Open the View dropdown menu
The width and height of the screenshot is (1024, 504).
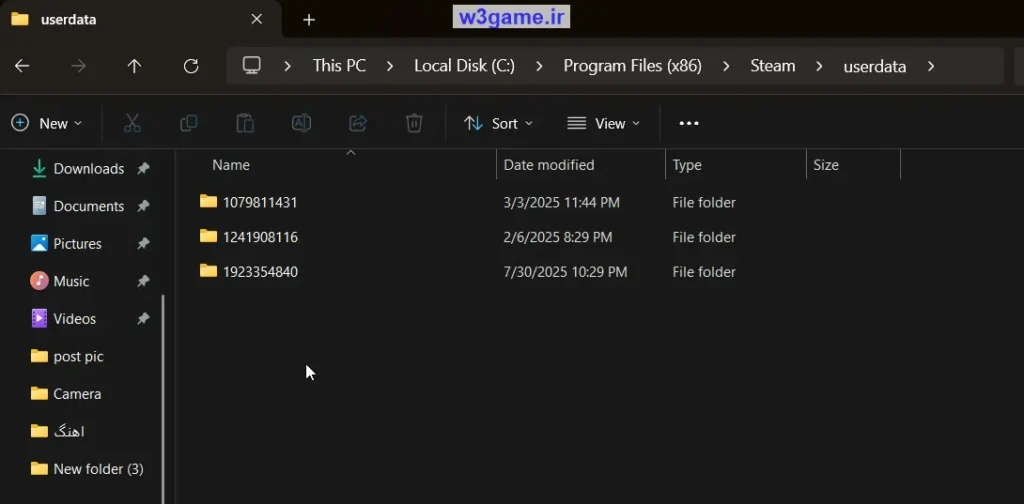click(x=603, y=123)
